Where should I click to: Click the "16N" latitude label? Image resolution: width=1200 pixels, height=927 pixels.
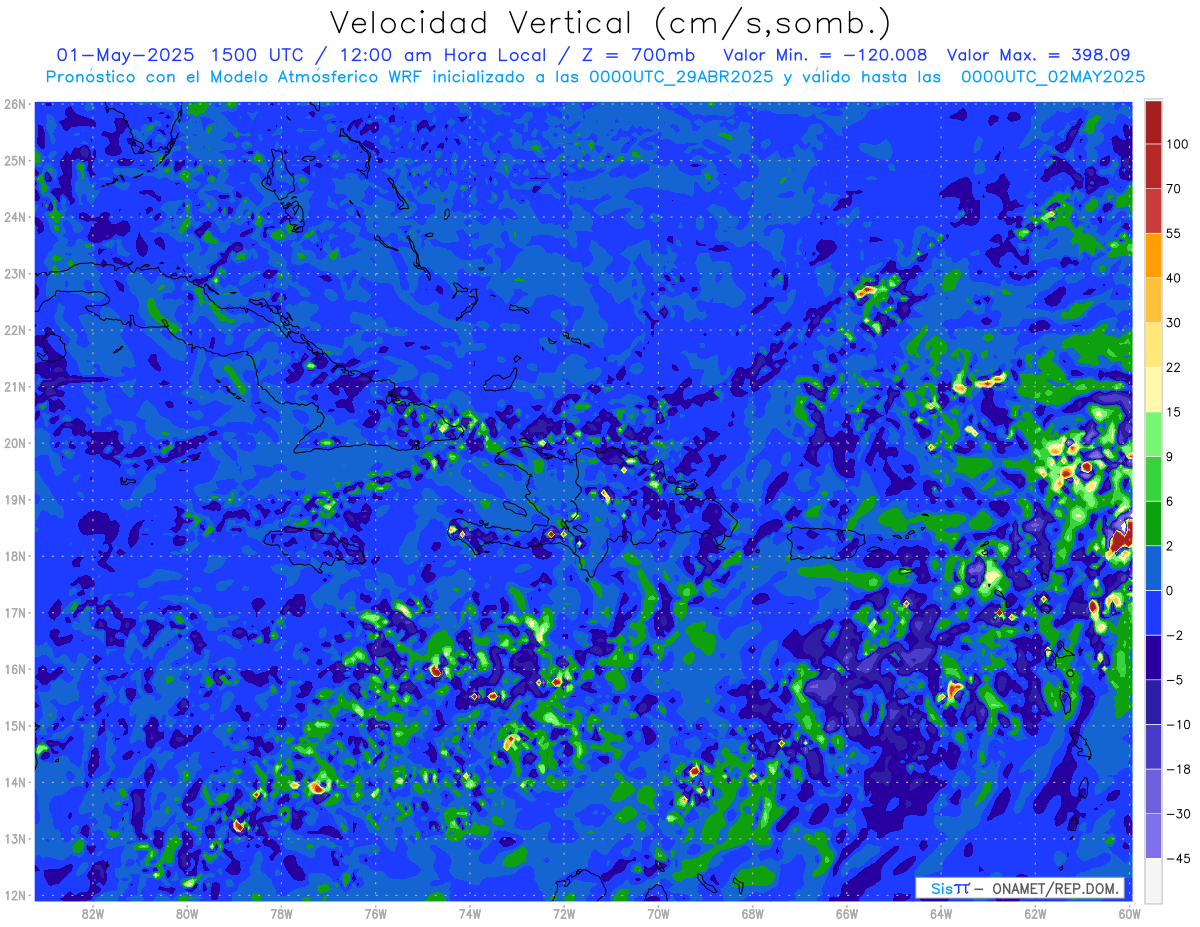click(14, 669)
